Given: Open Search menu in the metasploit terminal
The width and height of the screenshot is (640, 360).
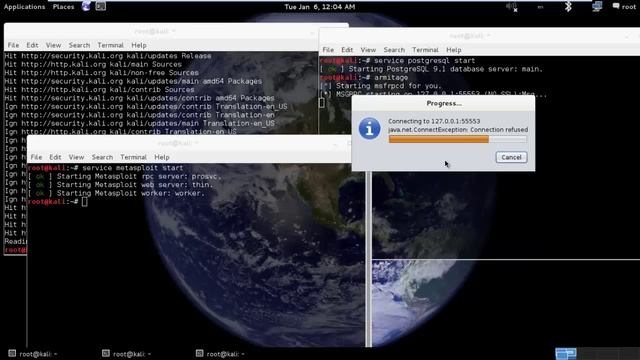Looking at the screenshot, I should [102, 157].
